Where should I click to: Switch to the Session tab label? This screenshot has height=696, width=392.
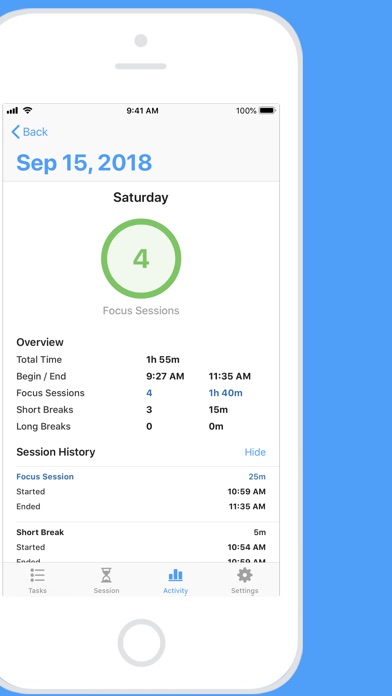tap(106, 590)
